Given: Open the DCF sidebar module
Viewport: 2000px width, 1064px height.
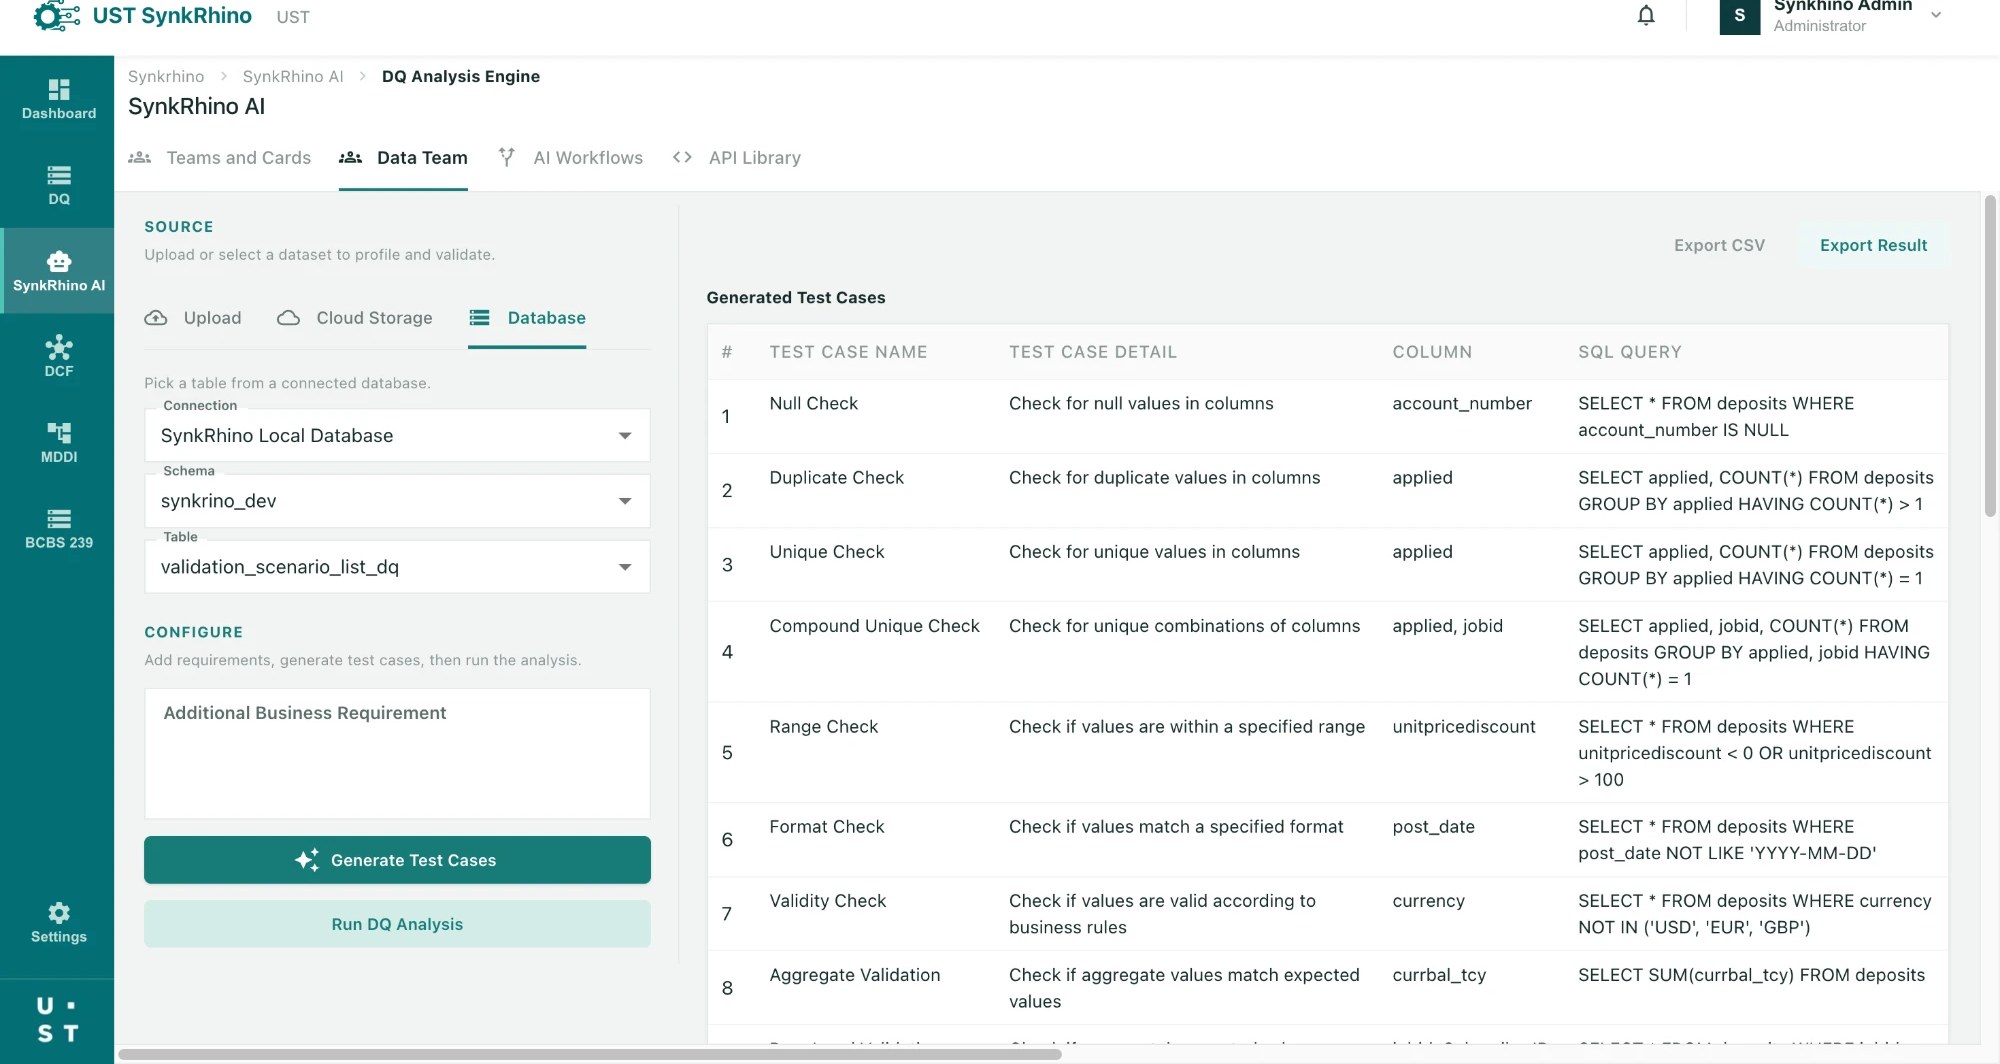Looking at the screenshot, I should pos(58,357).
